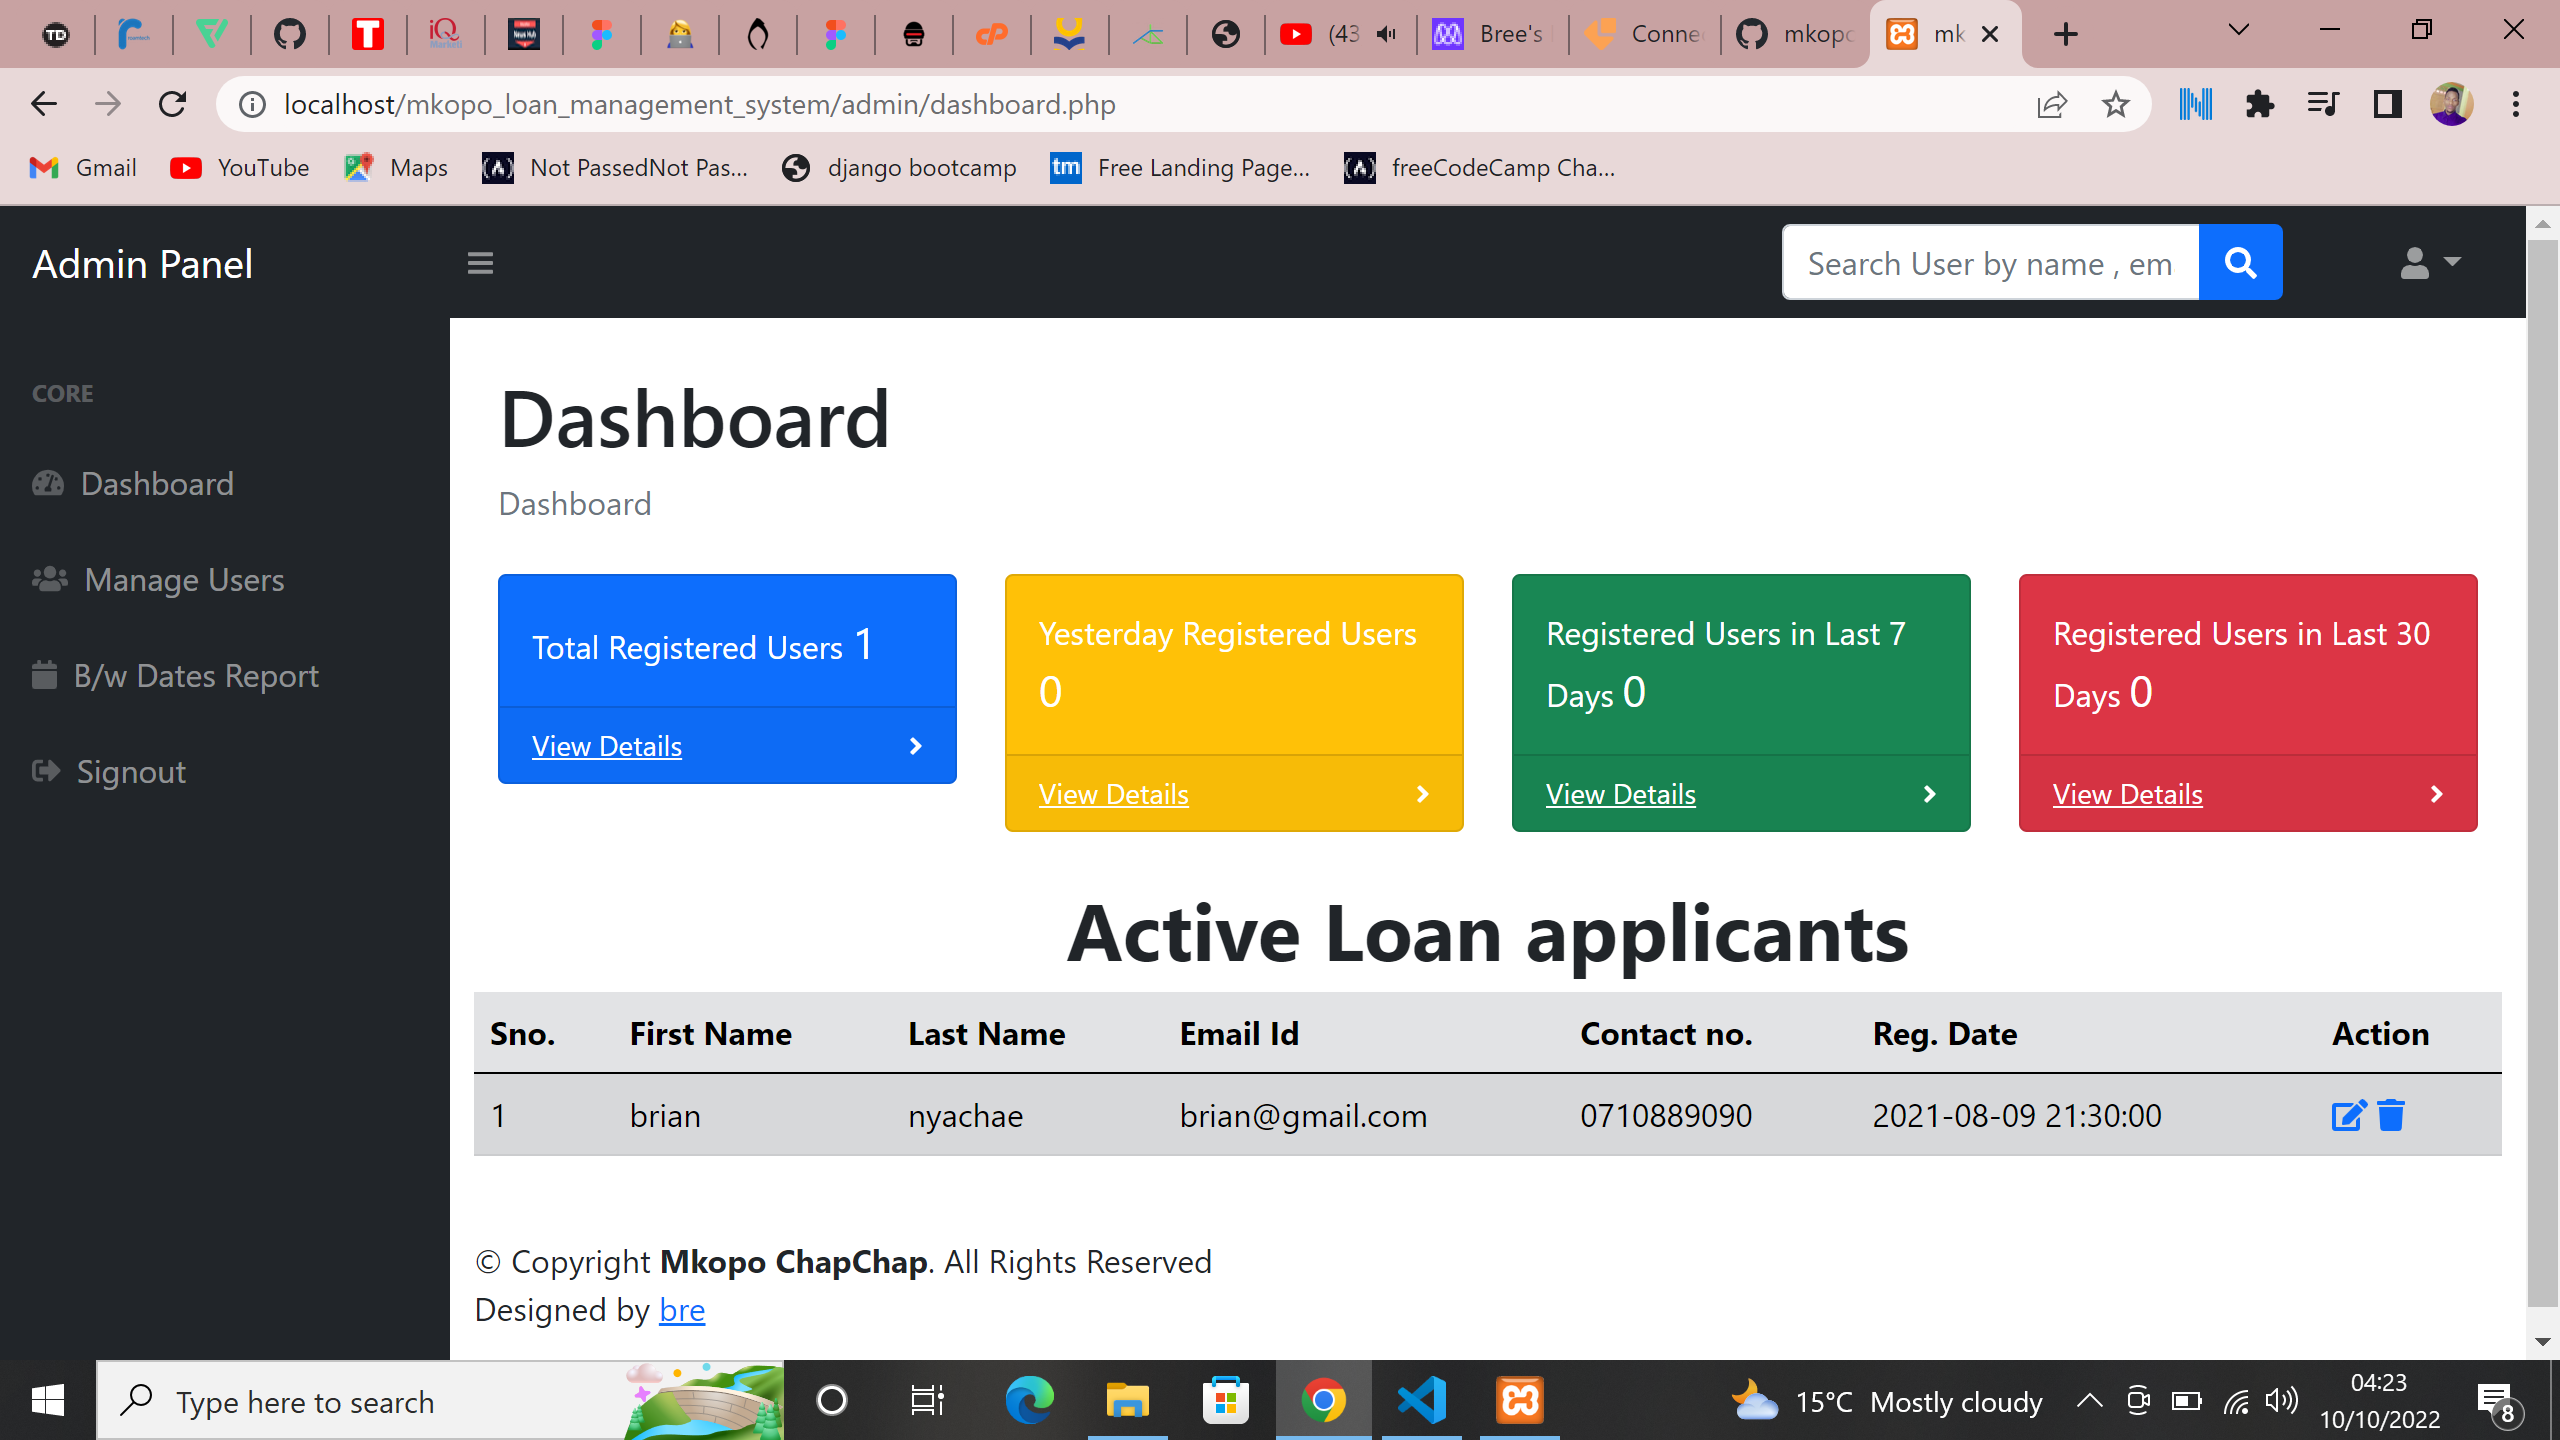Click the blue search magnifier button
Screen dimensions: 2560x1440
point(2240,262)
